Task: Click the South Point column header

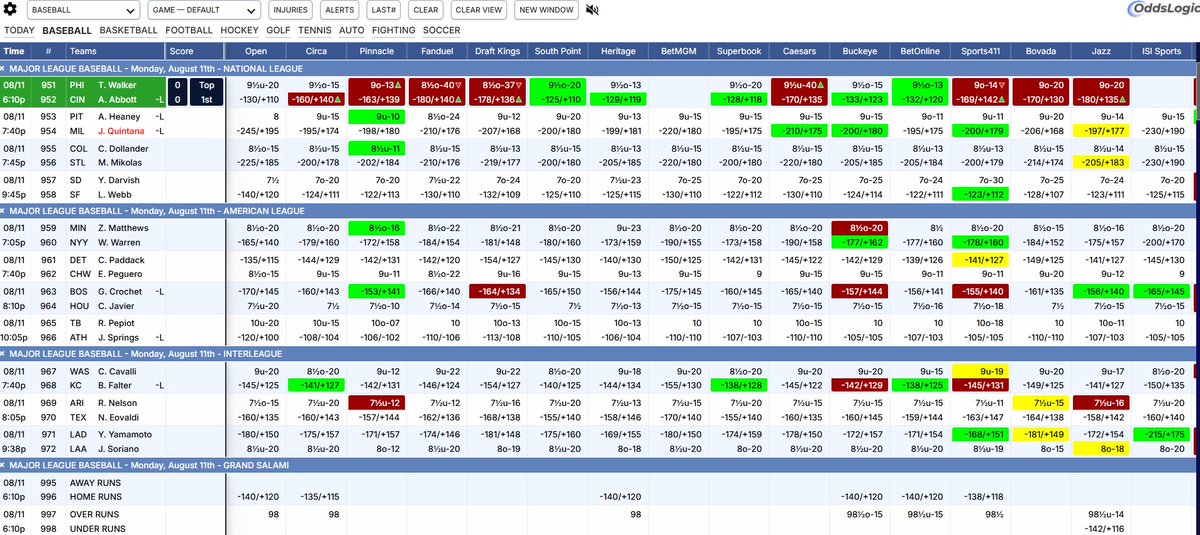Action: pyautogui.click(x=558, y=51)
